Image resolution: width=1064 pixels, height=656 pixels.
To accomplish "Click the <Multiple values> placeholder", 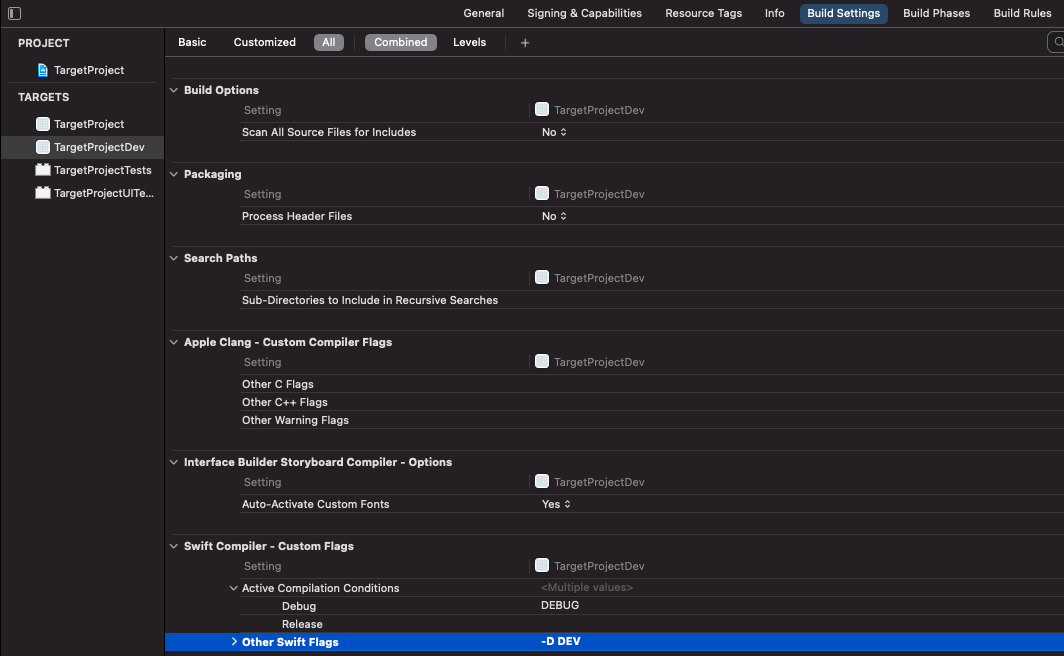I will (x=587, y=587).
